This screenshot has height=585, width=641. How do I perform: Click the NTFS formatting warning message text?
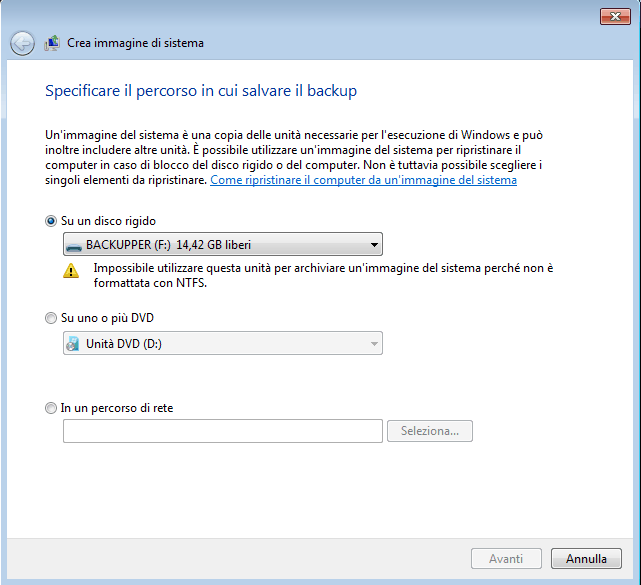tap(322, 275)
